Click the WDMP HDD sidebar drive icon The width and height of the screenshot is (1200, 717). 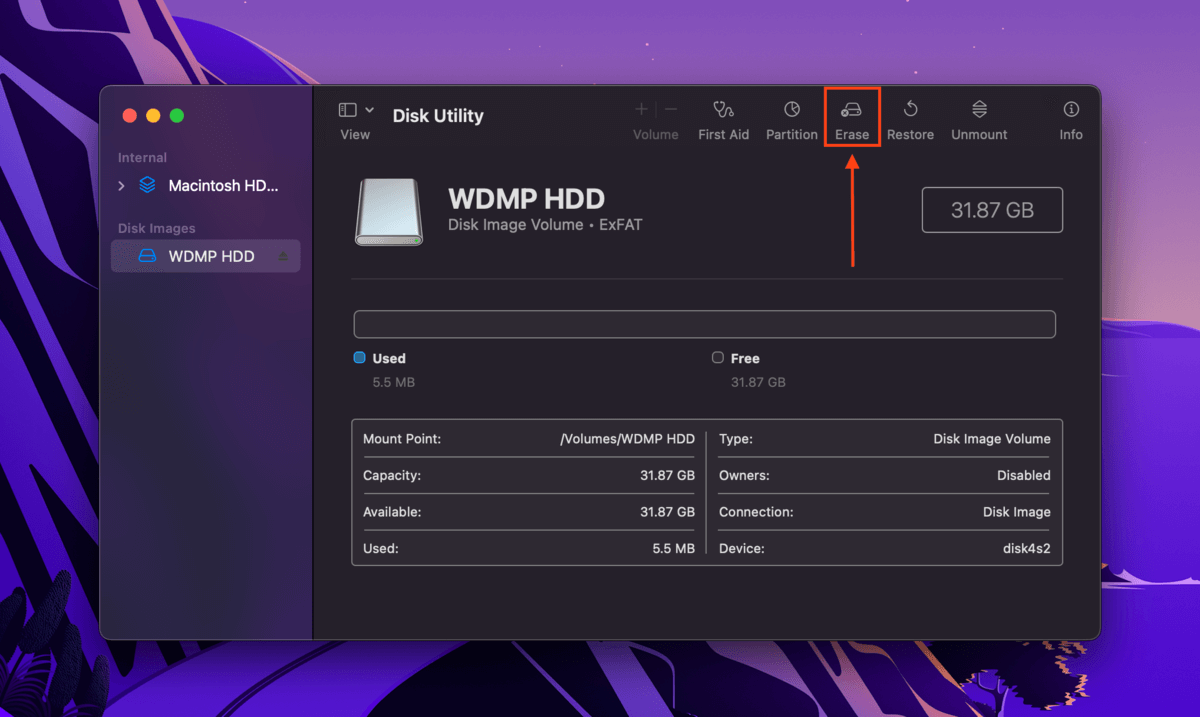pyautogui.click(x=147, y=256)
